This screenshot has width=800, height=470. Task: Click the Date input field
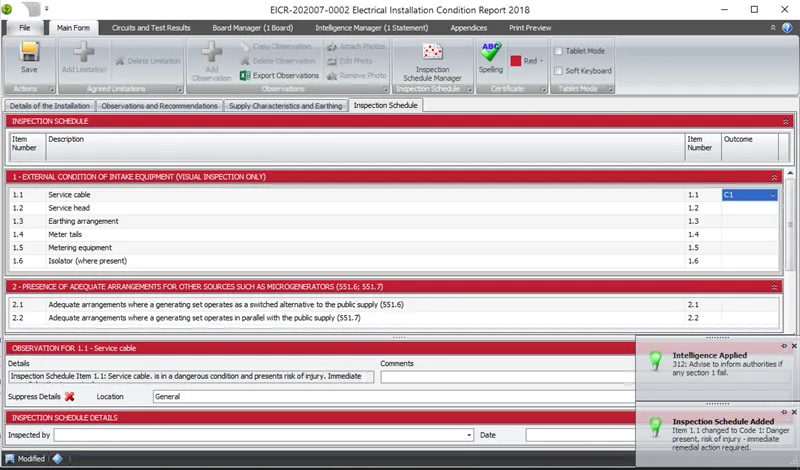pyautogui.click(x=580, y=435)
